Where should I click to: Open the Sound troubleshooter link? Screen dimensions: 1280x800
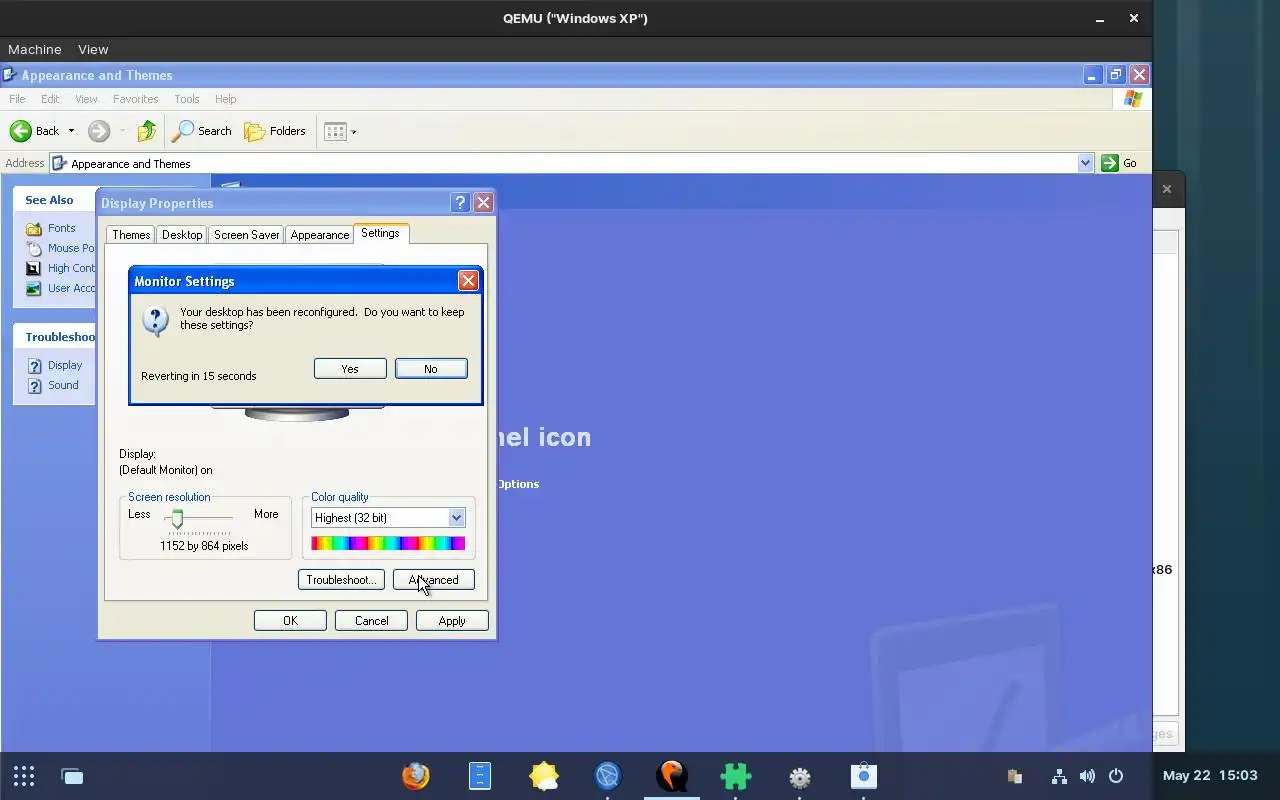[x=63, y=385]
